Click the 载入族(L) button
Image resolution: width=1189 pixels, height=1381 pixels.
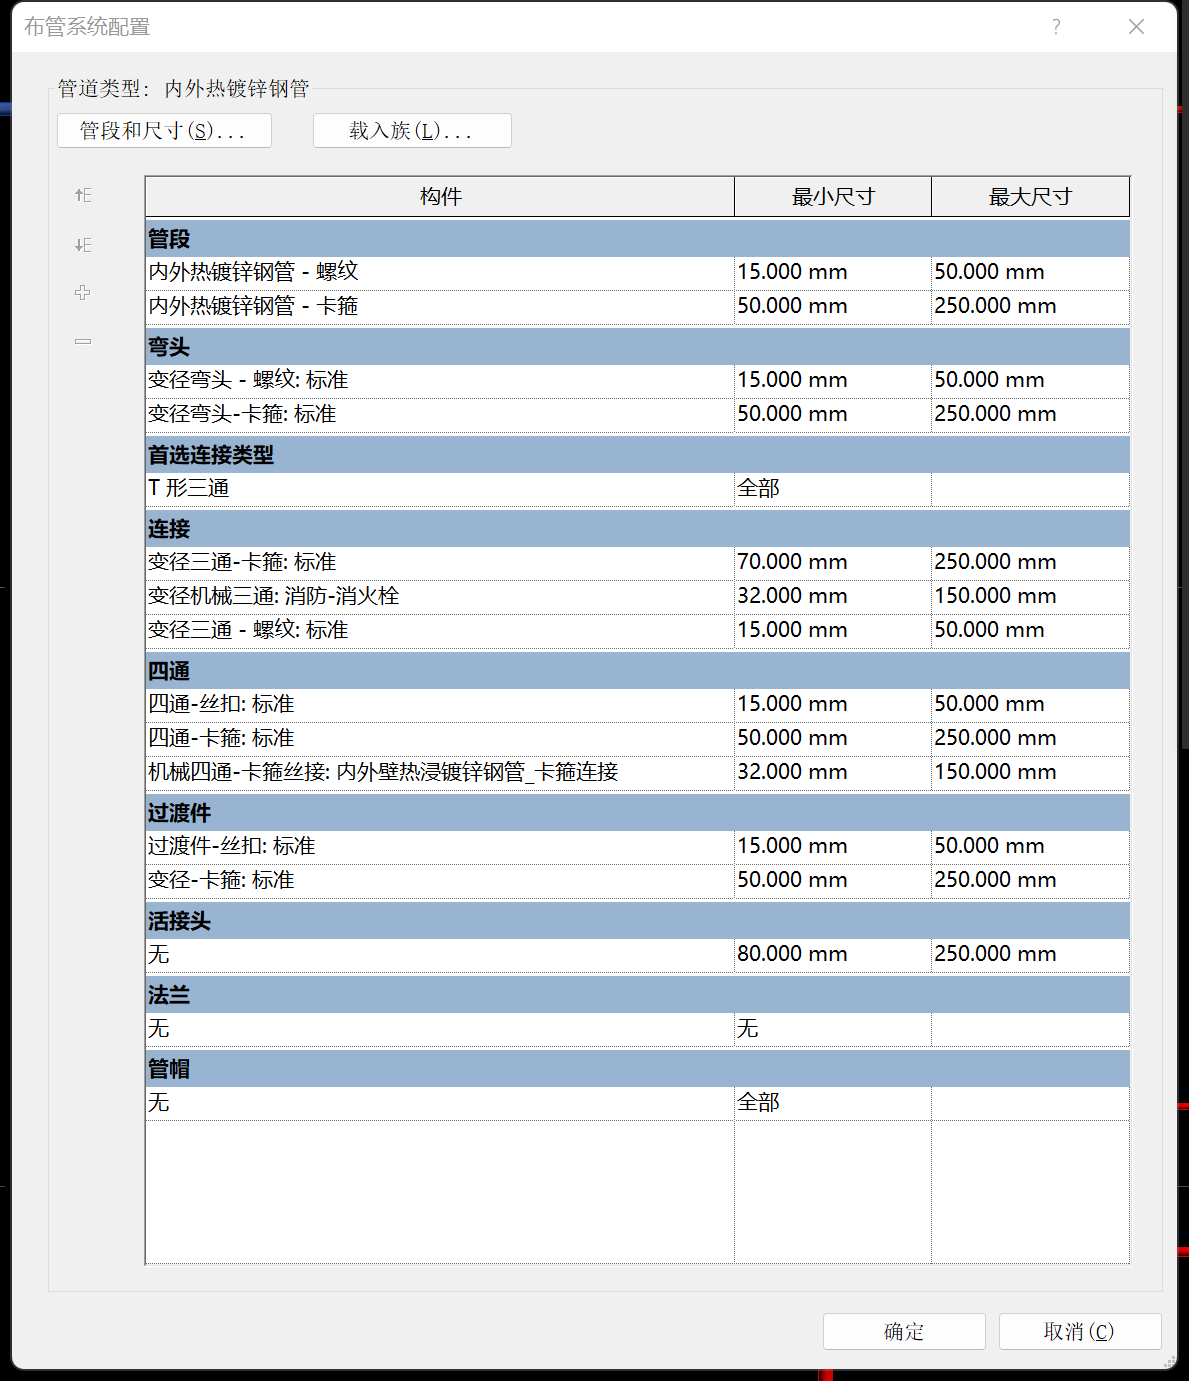click(x=412, y=131)
